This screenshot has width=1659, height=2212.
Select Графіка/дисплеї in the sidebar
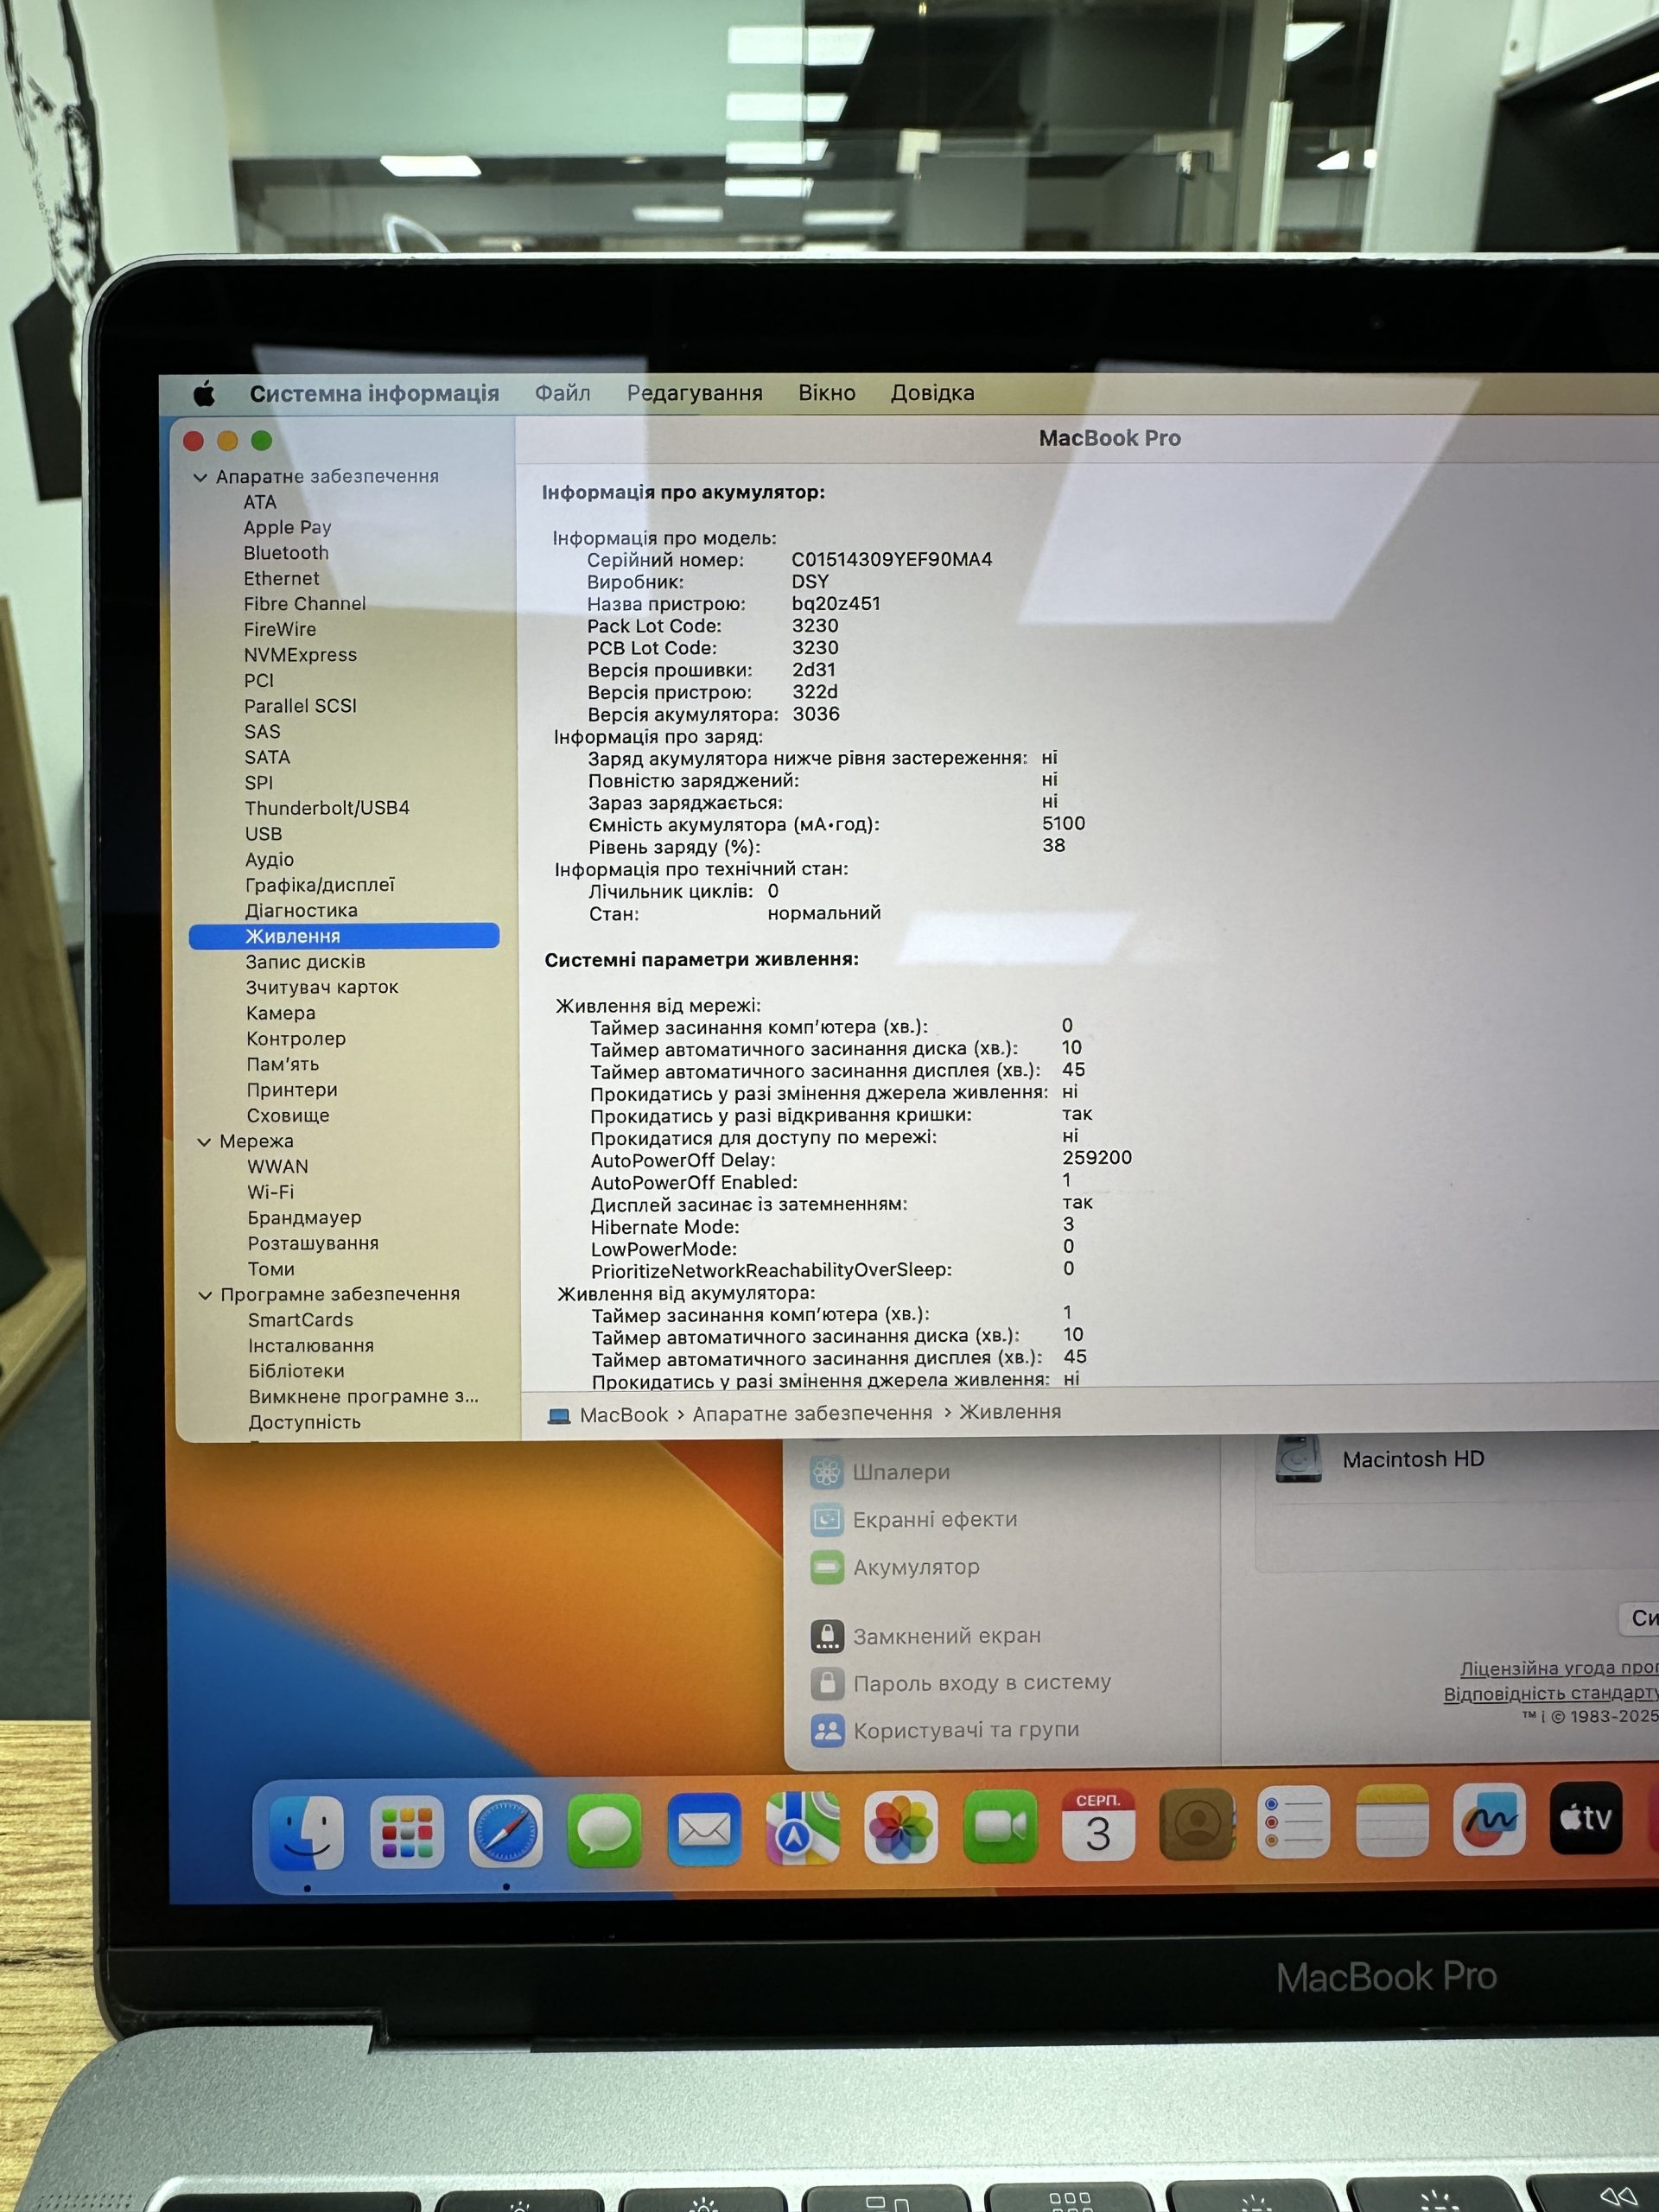click(320, 885)
